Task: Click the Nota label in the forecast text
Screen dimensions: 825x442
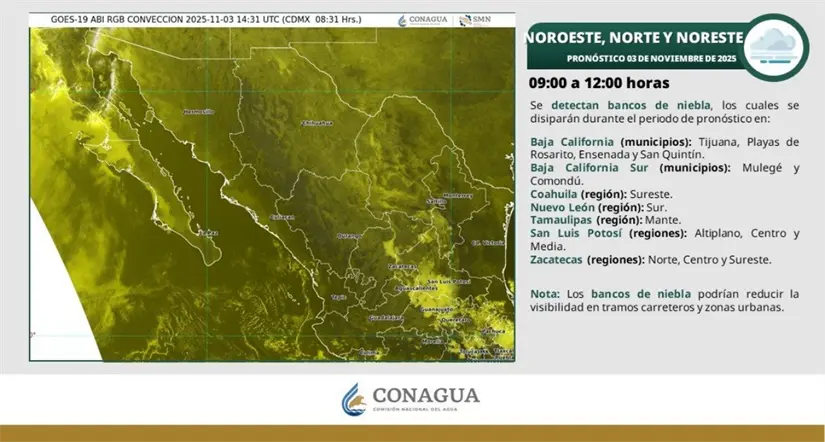Action: click(x=544, y=294)
